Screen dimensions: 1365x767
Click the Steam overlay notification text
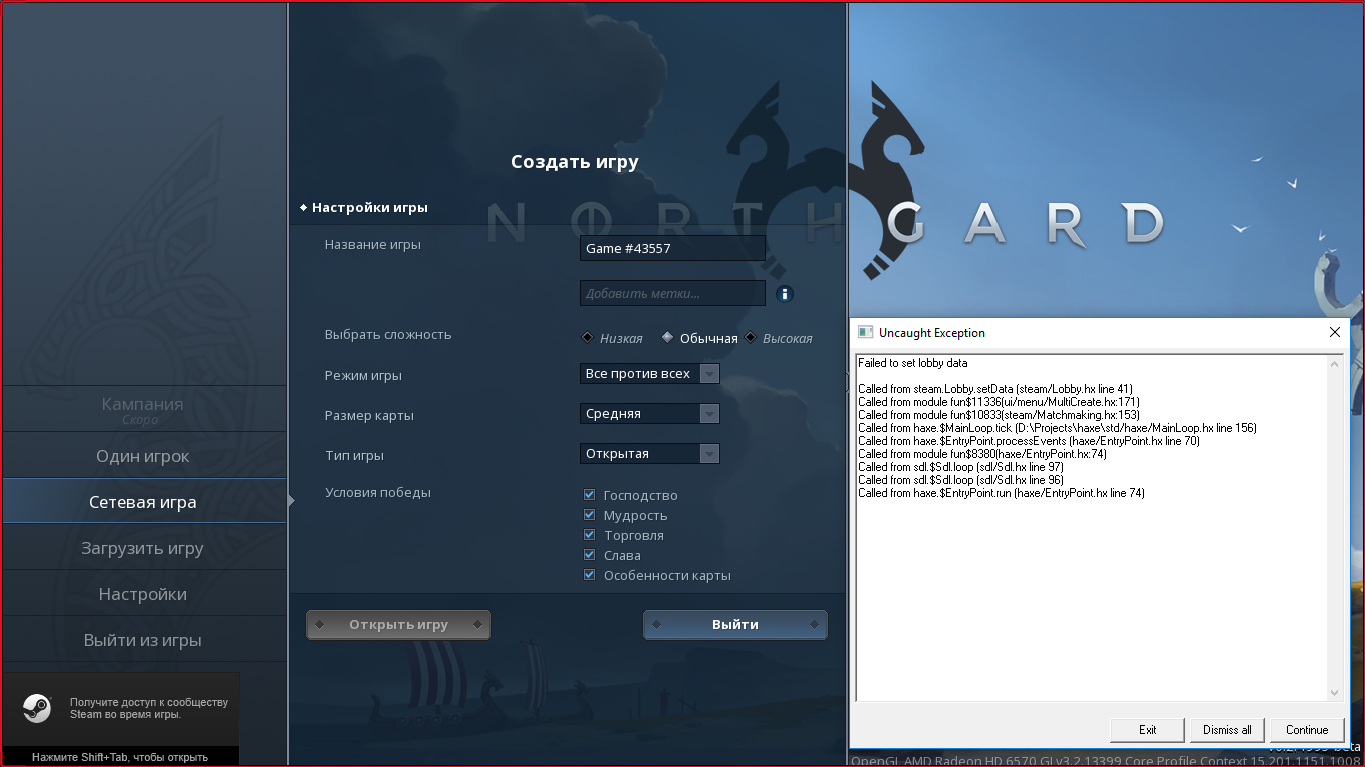tap(149, 709)
